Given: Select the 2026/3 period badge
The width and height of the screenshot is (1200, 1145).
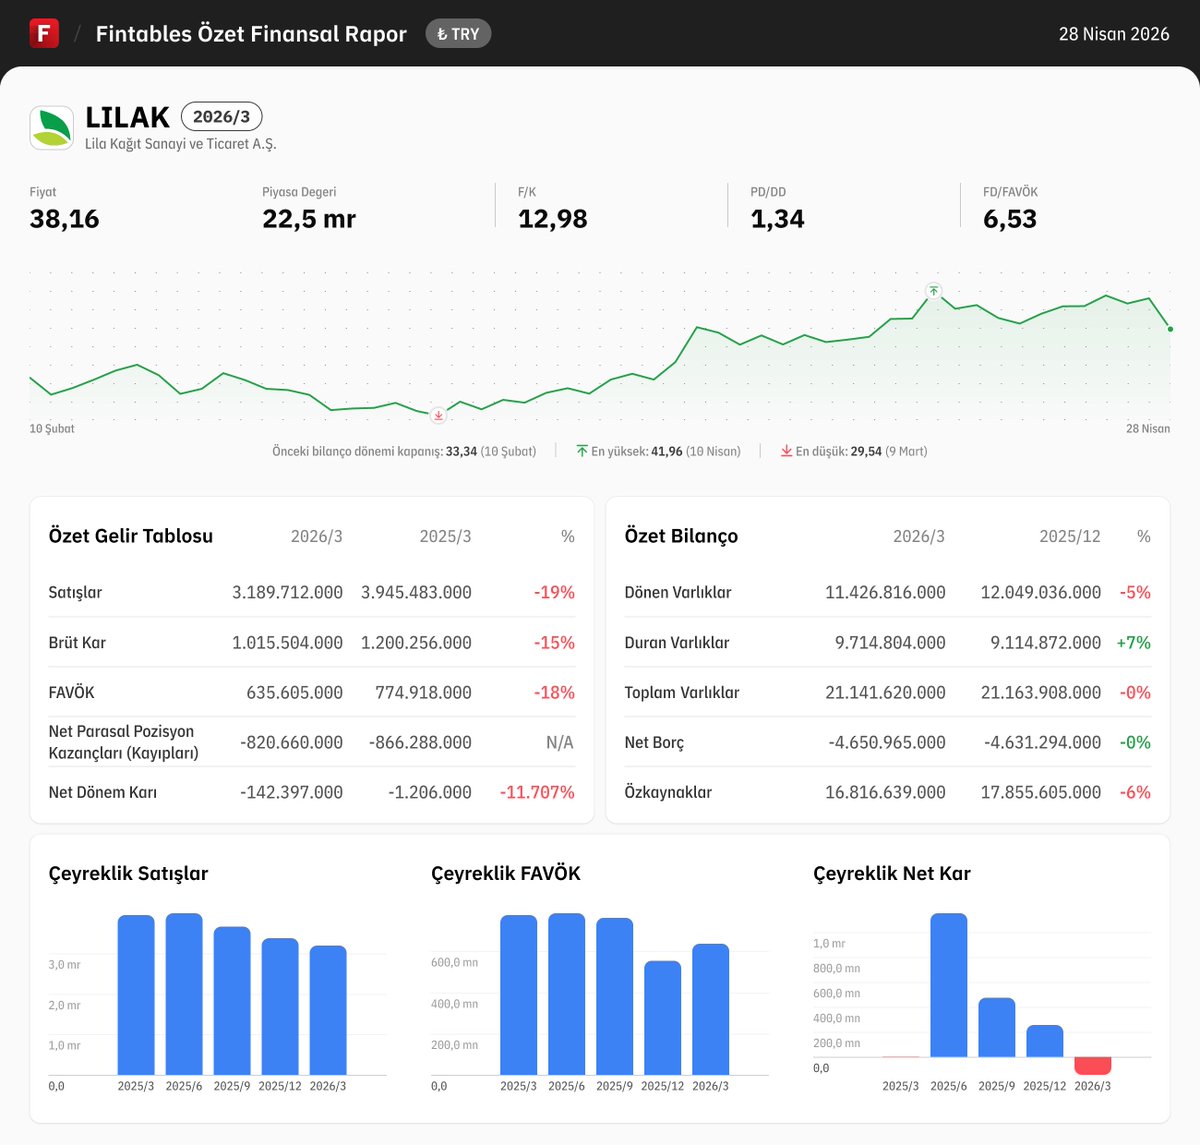Looking at the screenshot, I should (x=221, y=117).
